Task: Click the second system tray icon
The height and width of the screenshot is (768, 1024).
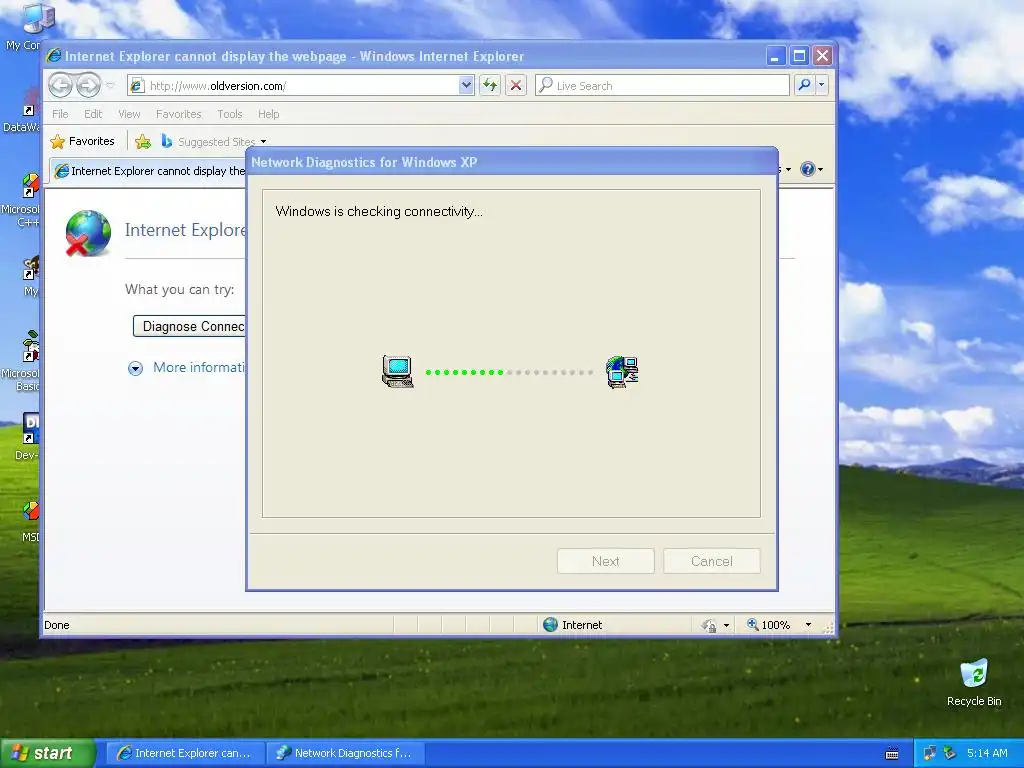Action: [950, 753]
